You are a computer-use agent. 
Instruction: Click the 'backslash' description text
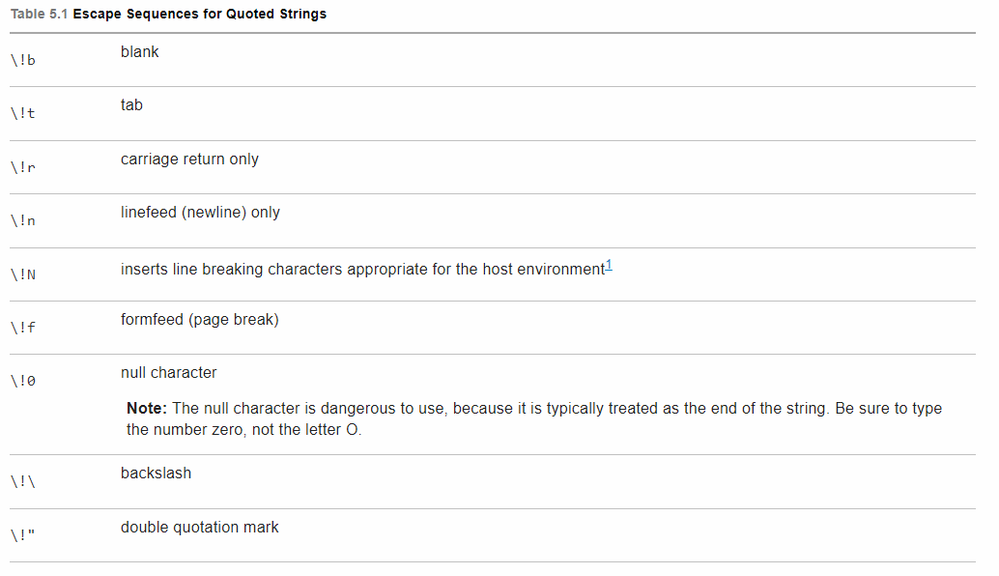[x=155, y=473]
